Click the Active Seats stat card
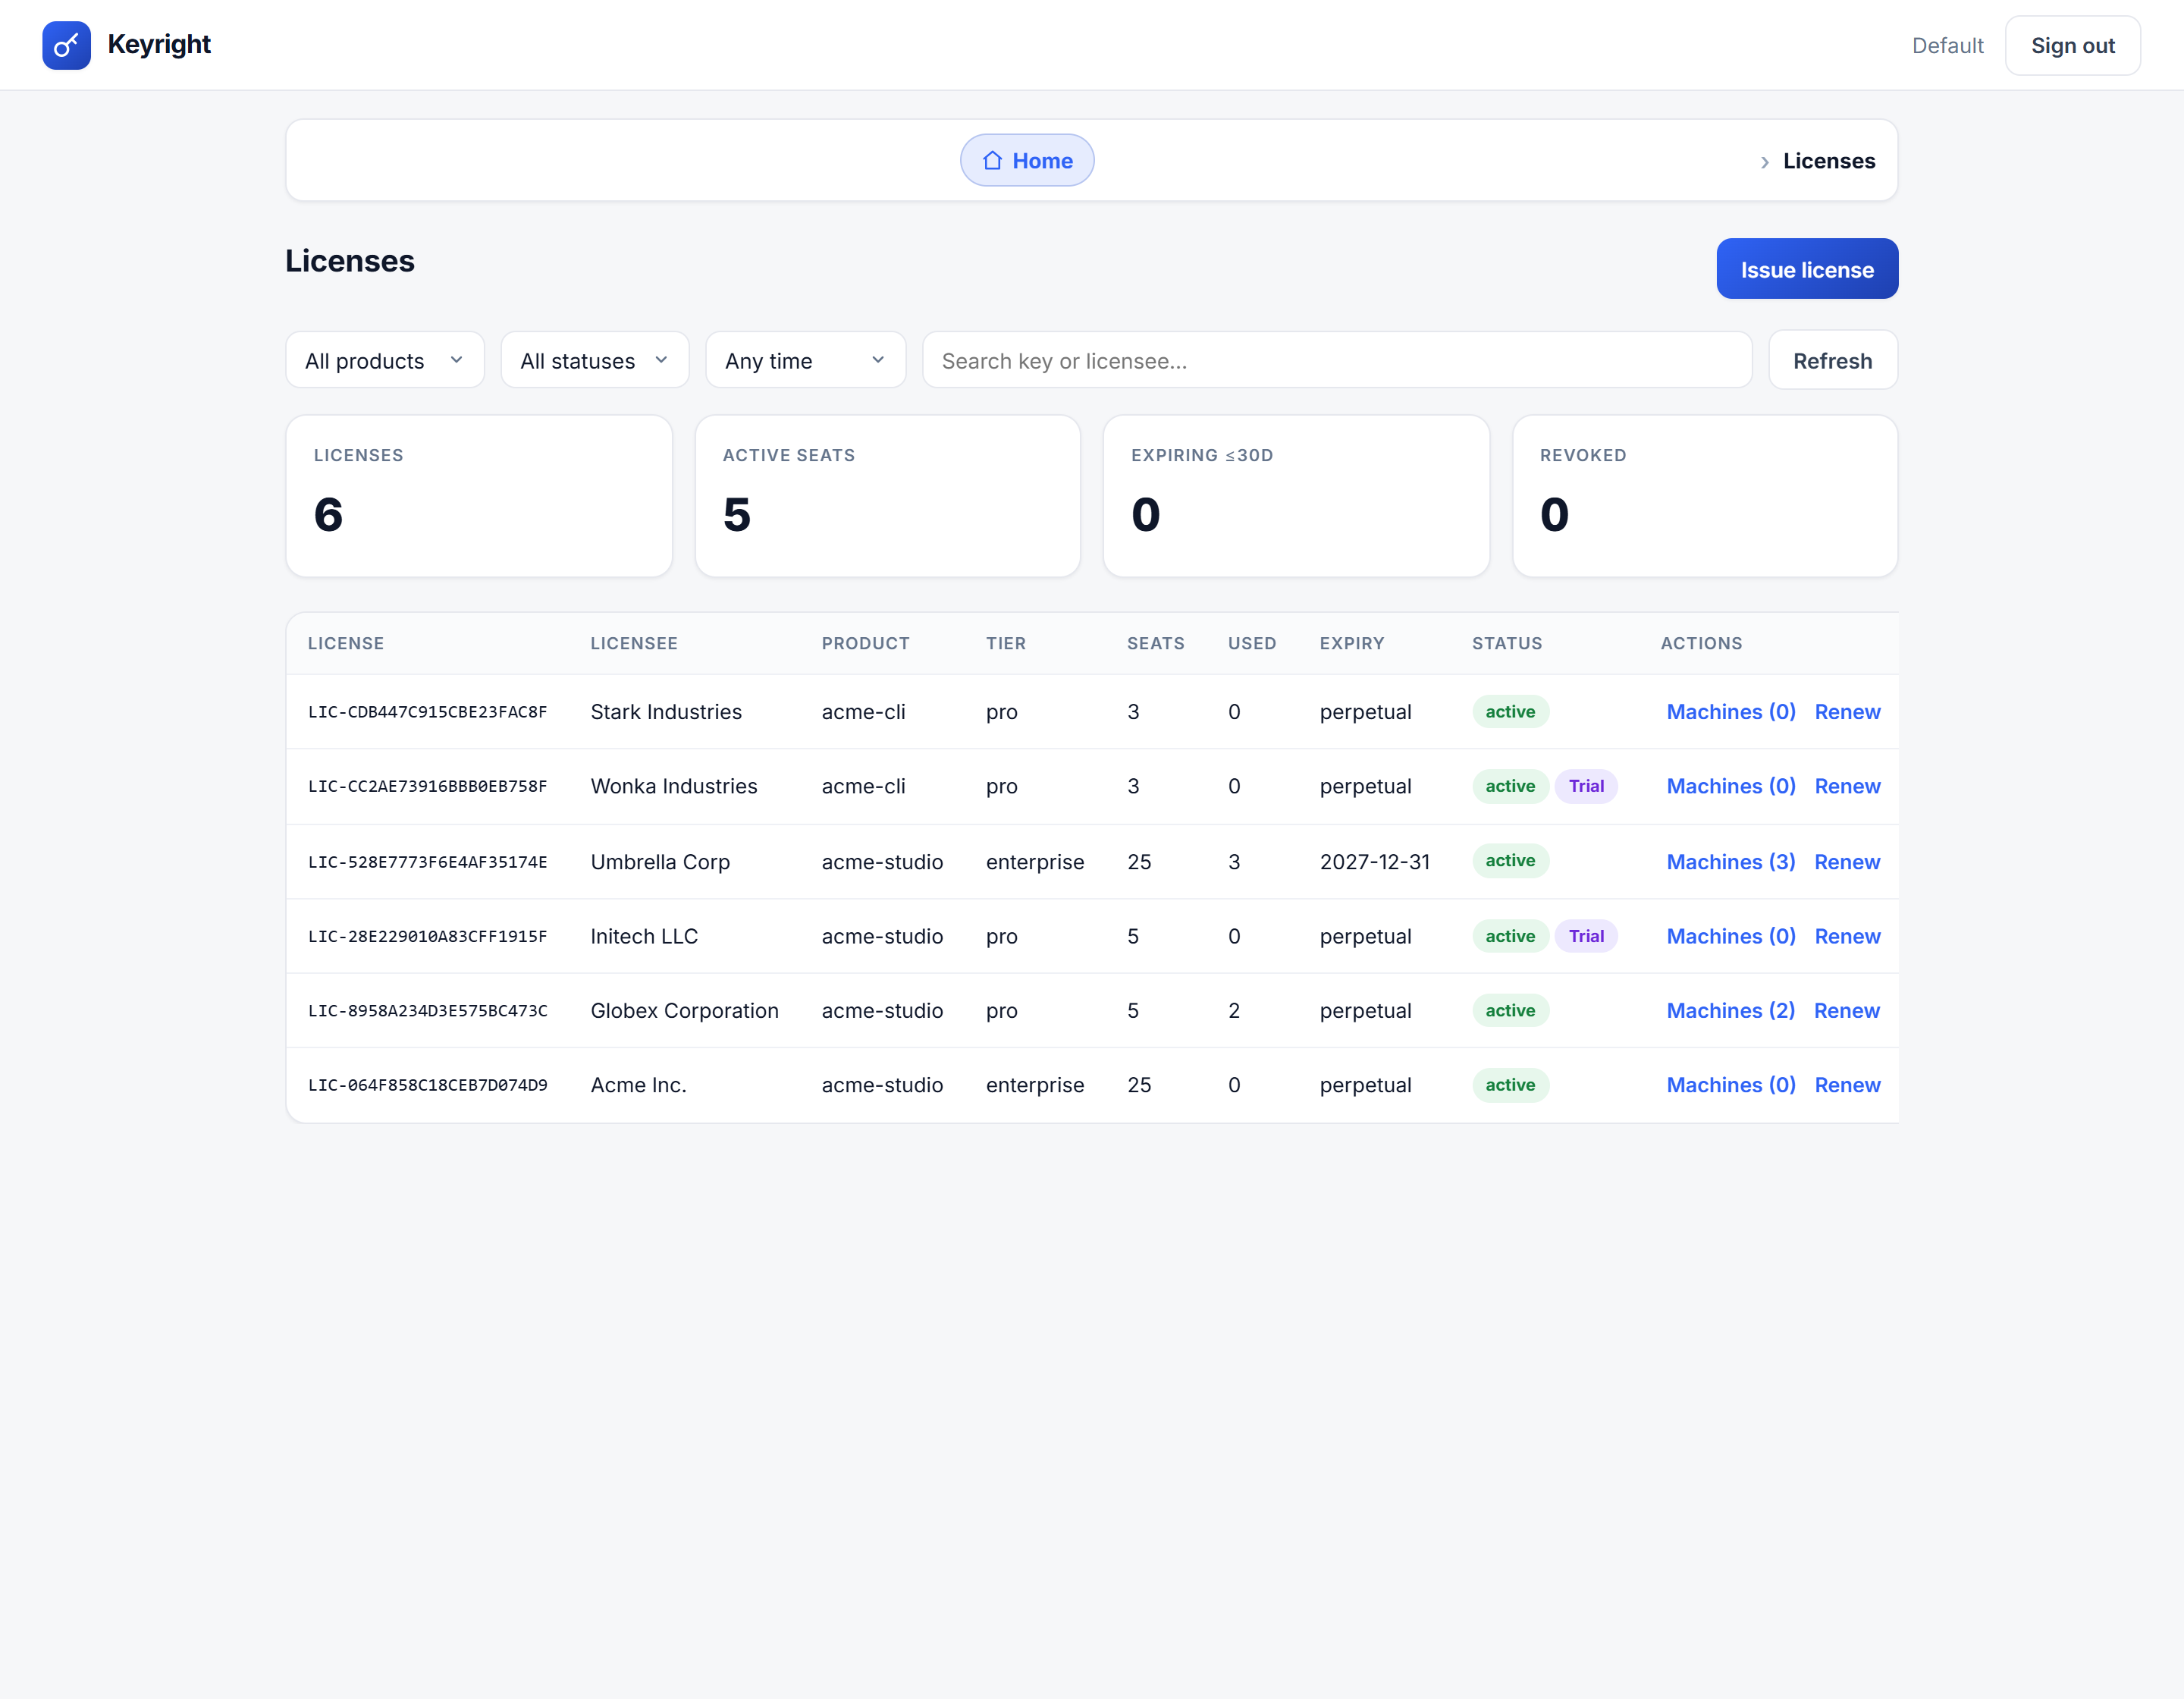This screenshot has height=1699, width=2184. [888, 496]
